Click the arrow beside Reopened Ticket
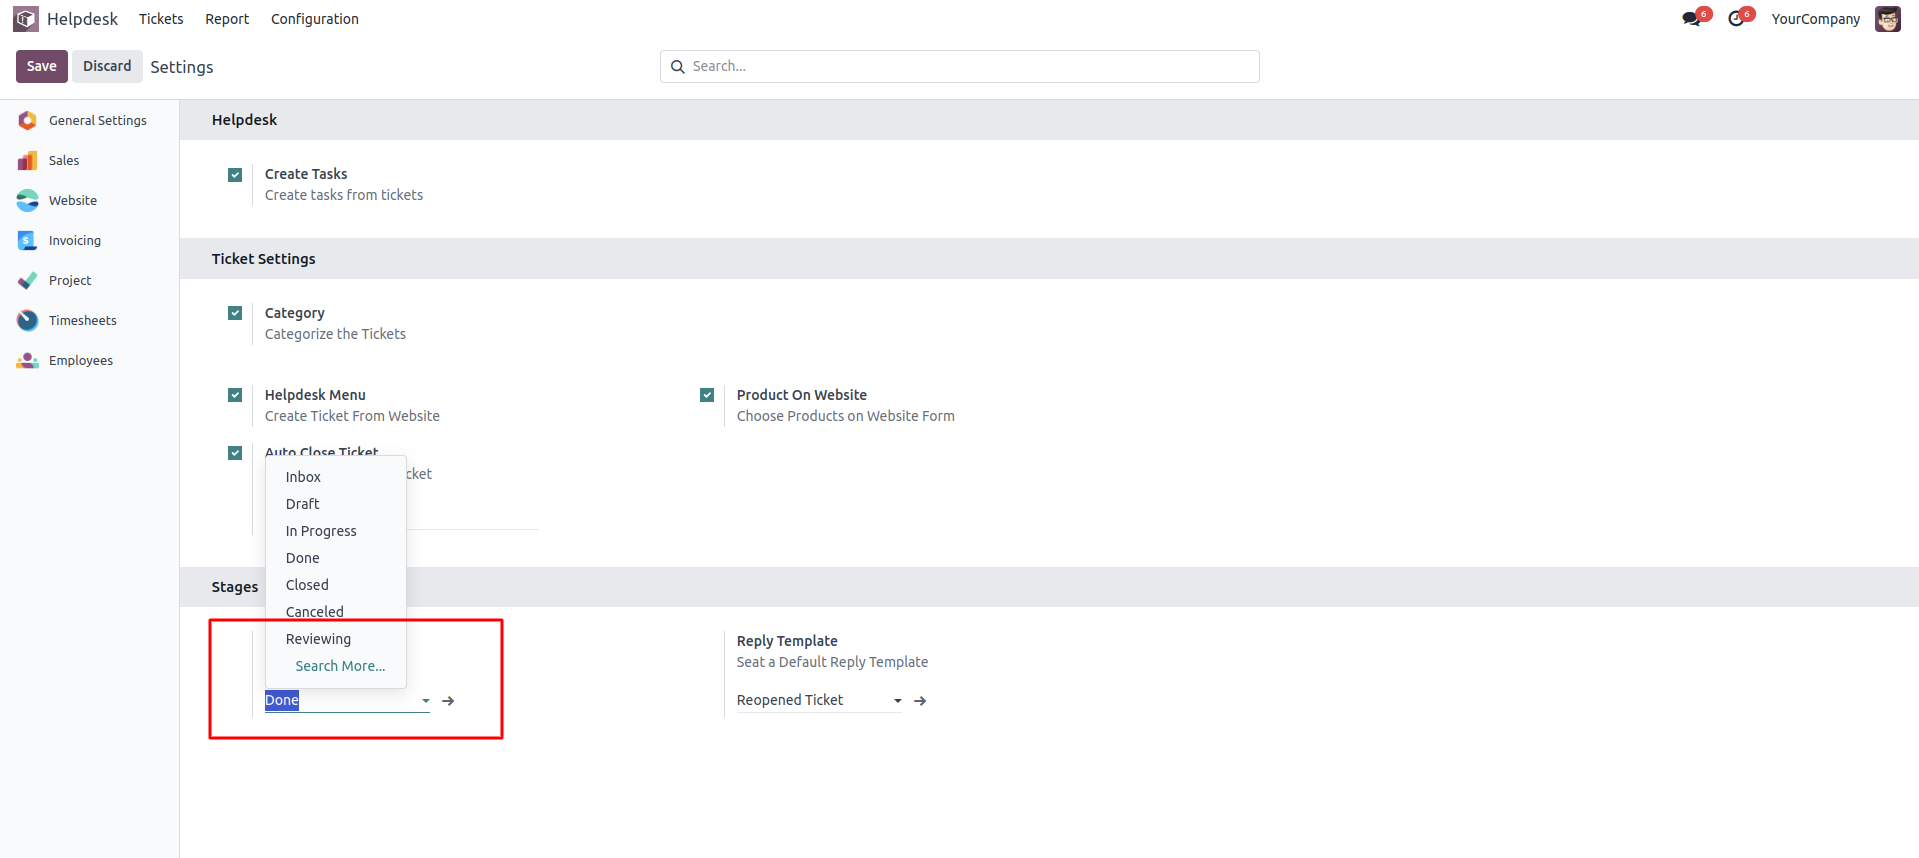The image size is (1919, 858). pos(920,701)
